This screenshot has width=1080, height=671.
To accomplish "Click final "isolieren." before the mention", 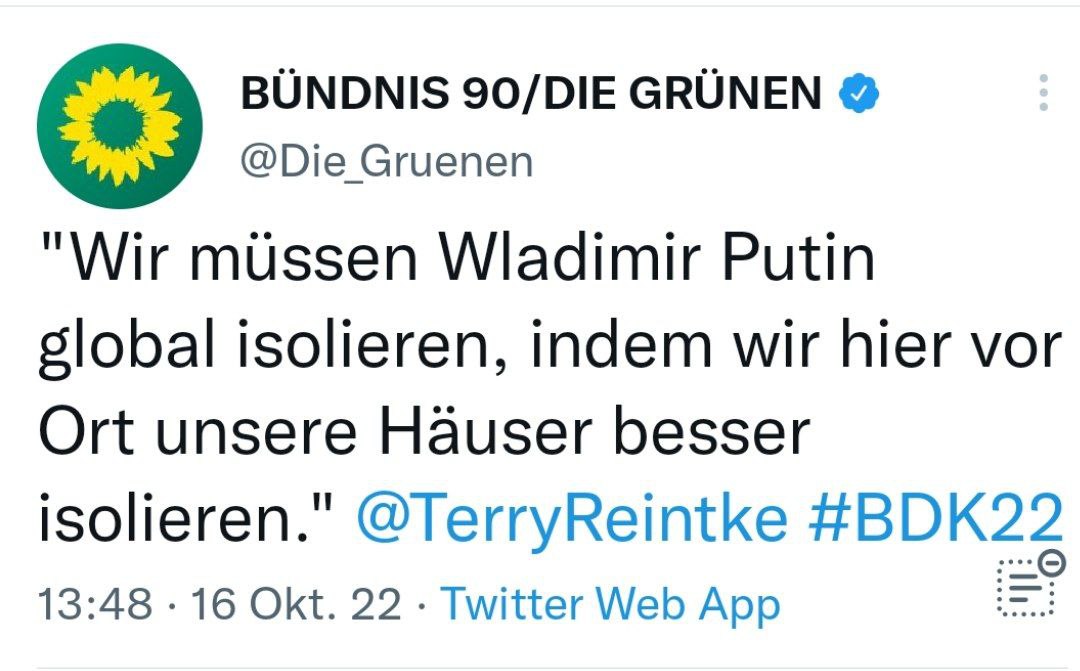I will [188, 521].
